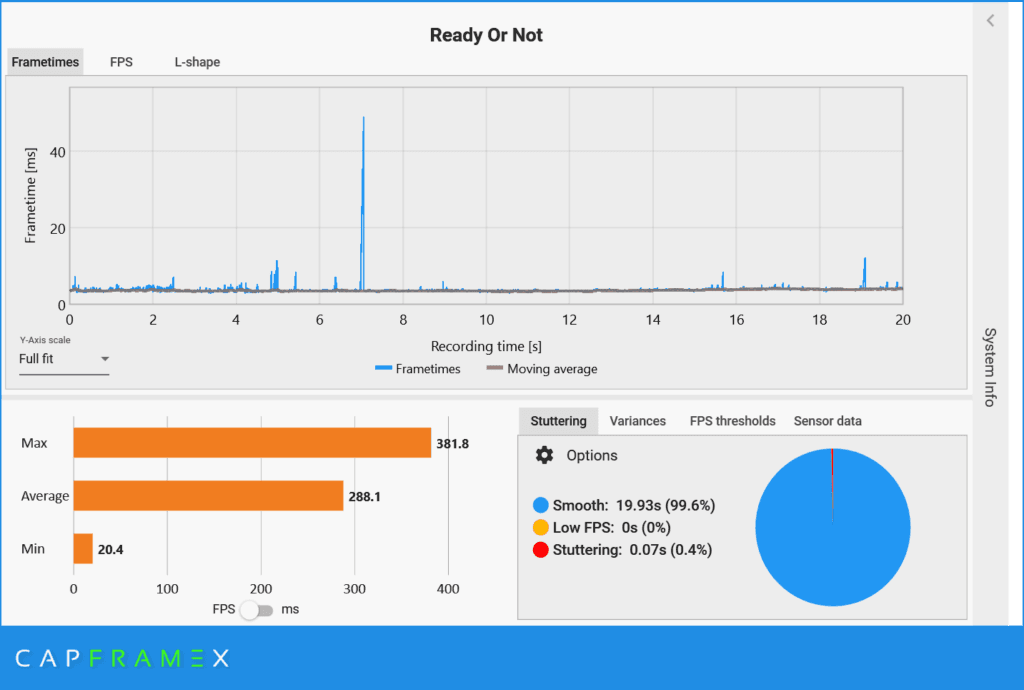
Task: Click the red Stuttering legend dot
Action: point(541,550)
